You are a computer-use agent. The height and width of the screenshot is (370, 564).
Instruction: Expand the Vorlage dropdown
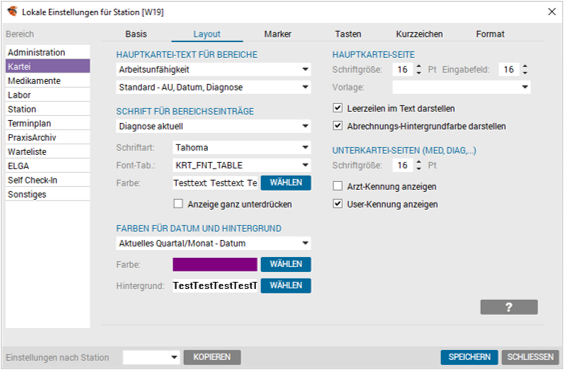pyautogui.click(x=461, y=87)
